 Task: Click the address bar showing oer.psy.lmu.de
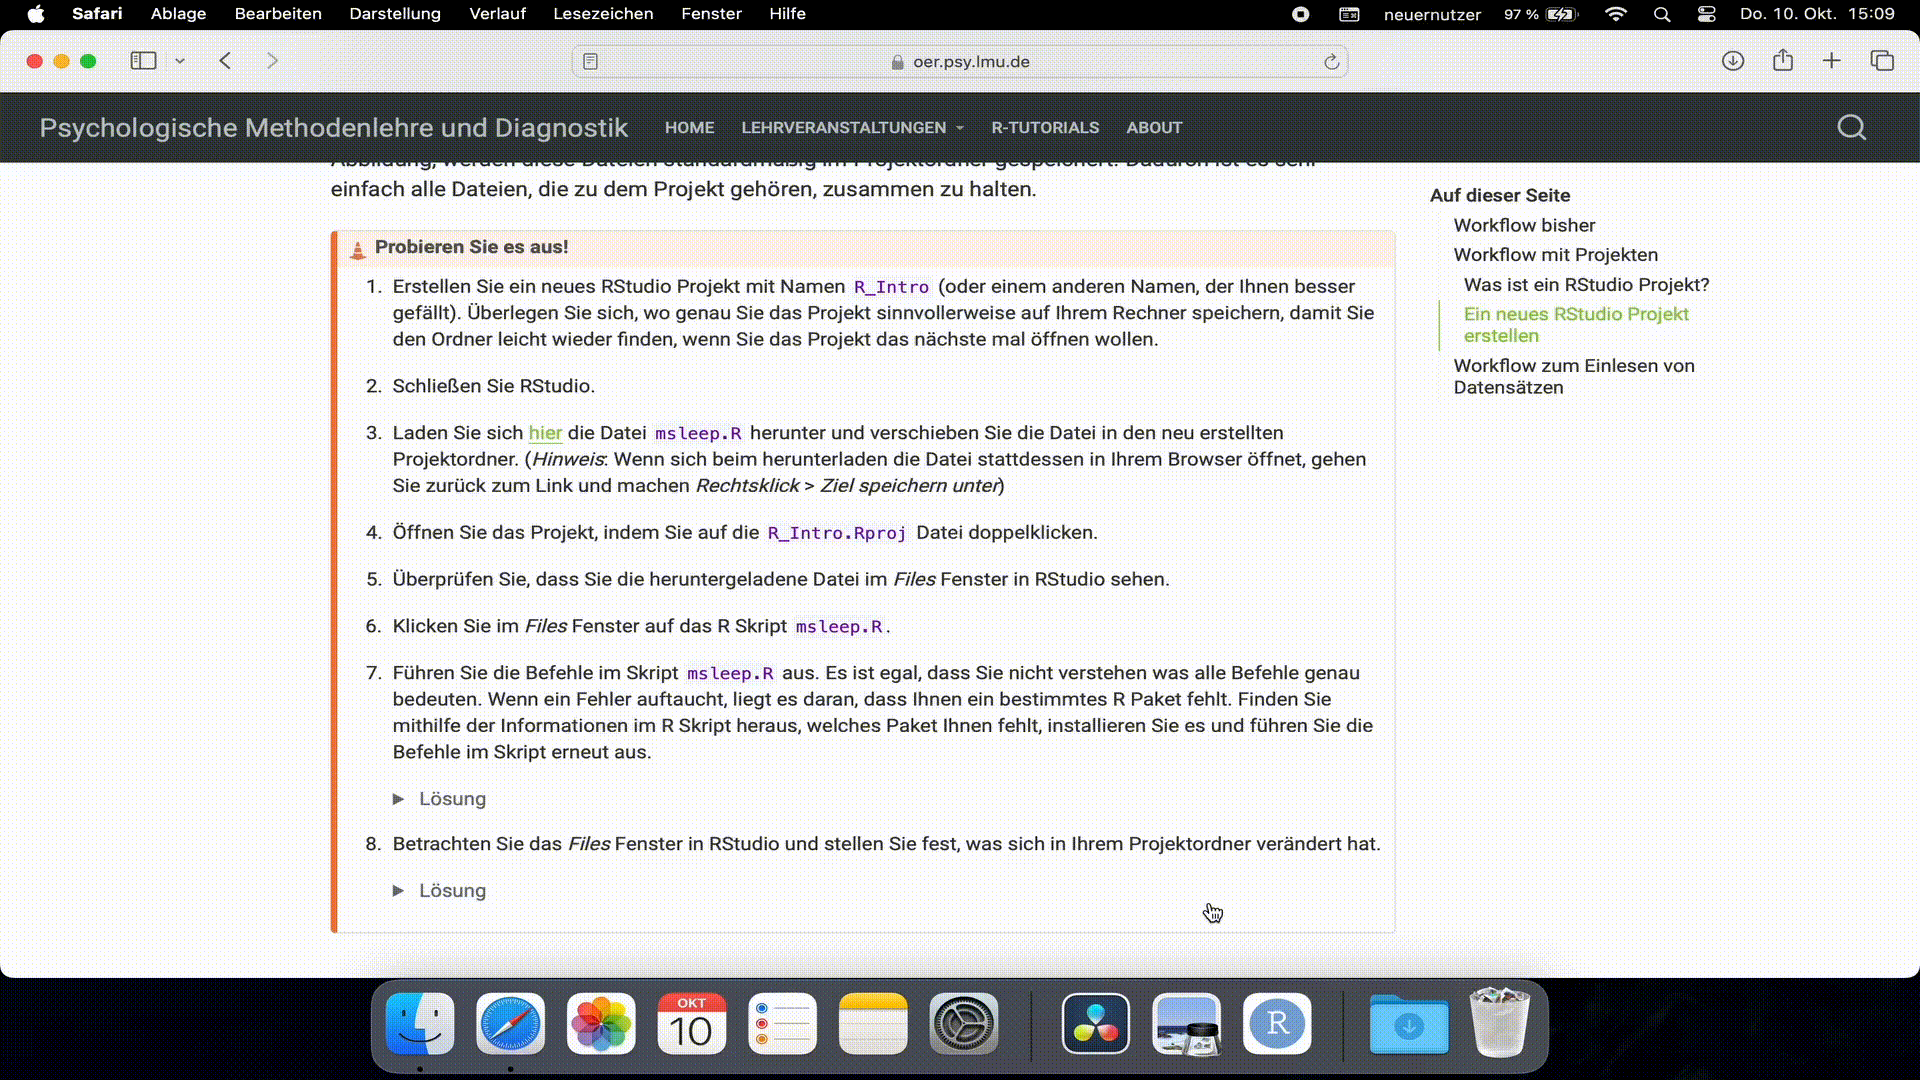pyautogui.click(x=960, y=62)
